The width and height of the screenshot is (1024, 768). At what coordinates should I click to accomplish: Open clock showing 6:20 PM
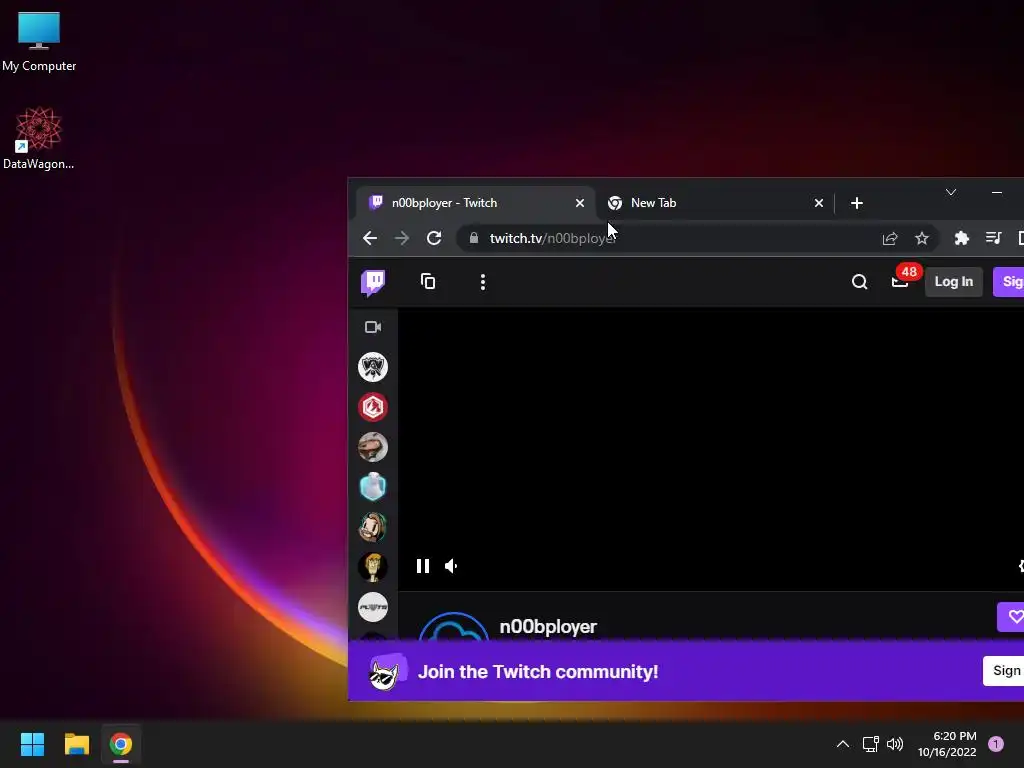[947, 744]
